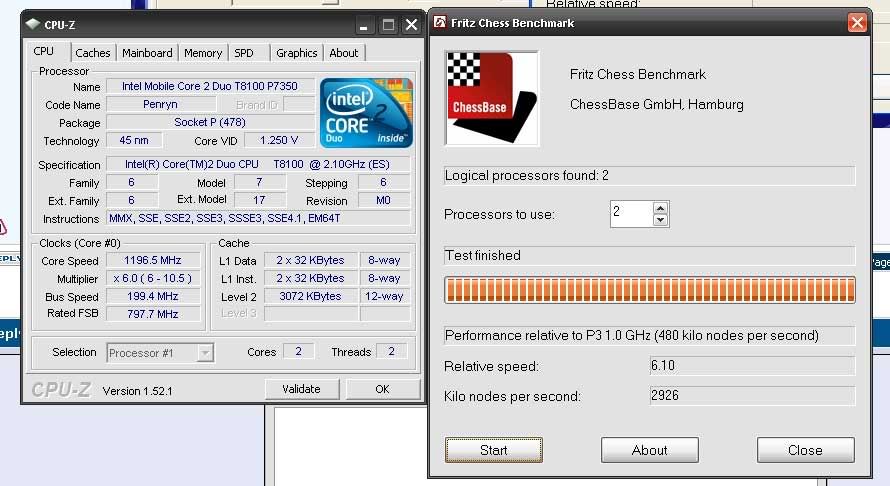The image size is (890, 486).
Task: Click the Core VID value 1.250 V
Action: pyautogui.click(x=279, y=140)
